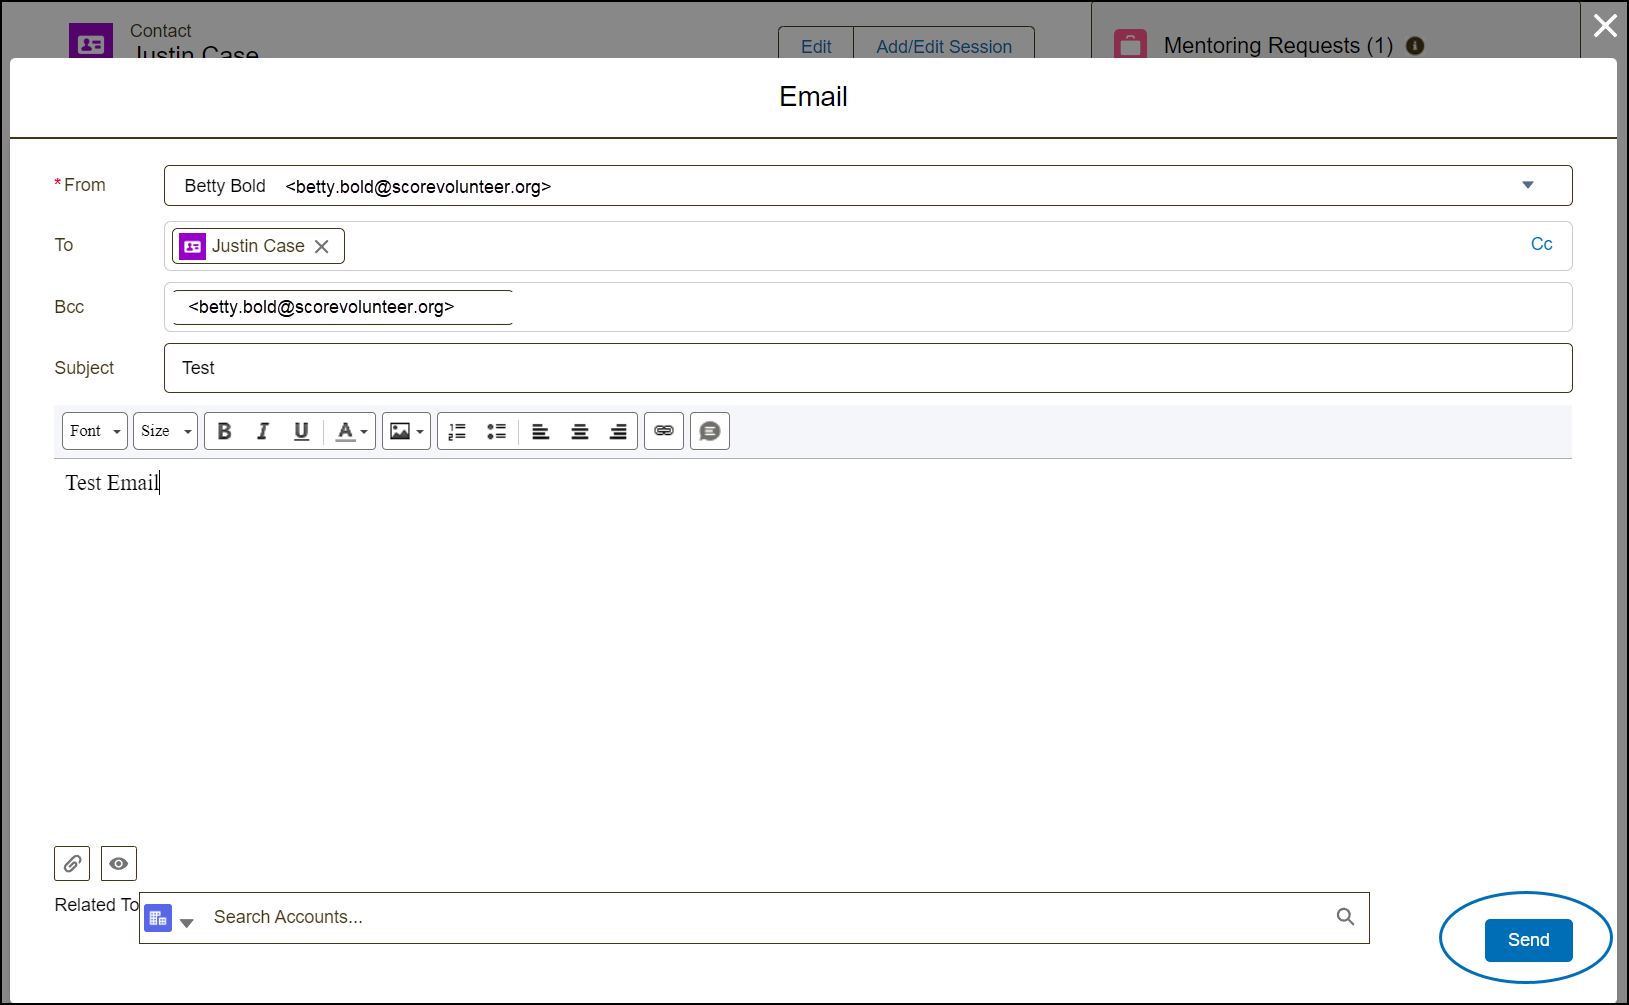Remove Justin Case from recipients

322,246
